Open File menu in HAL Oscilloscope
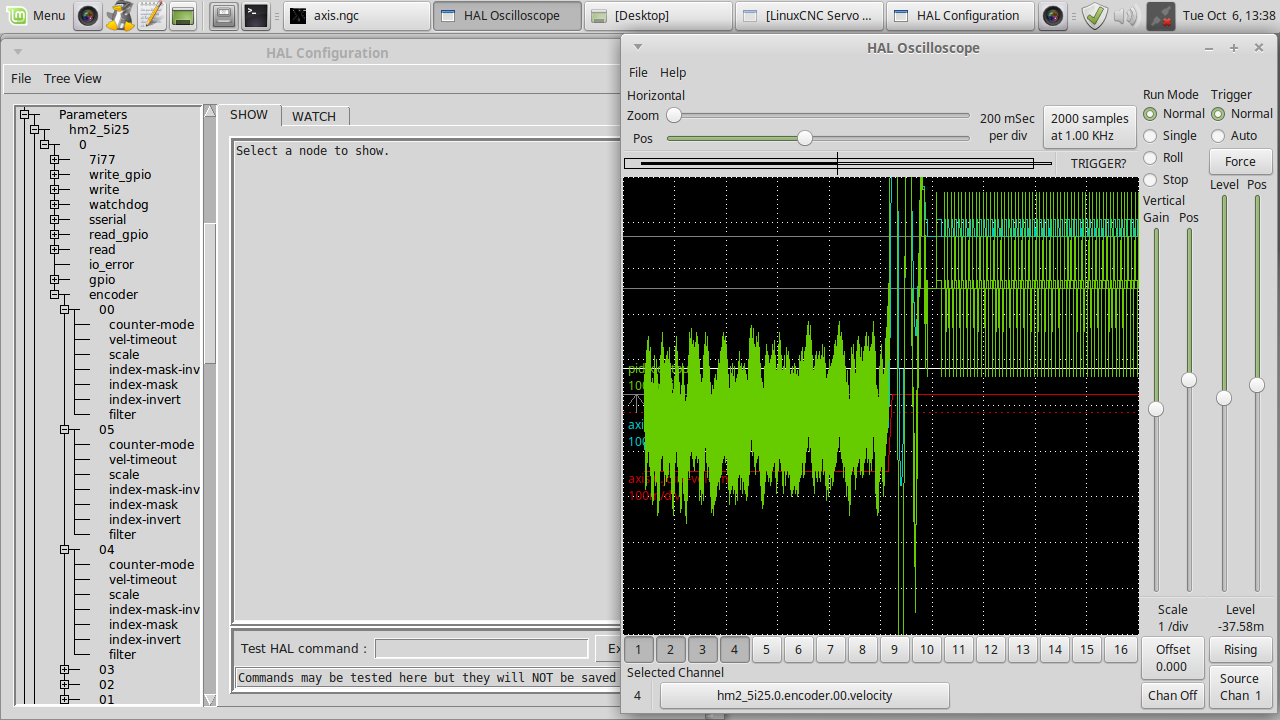The image size is (1280, 720). [638, 72]
